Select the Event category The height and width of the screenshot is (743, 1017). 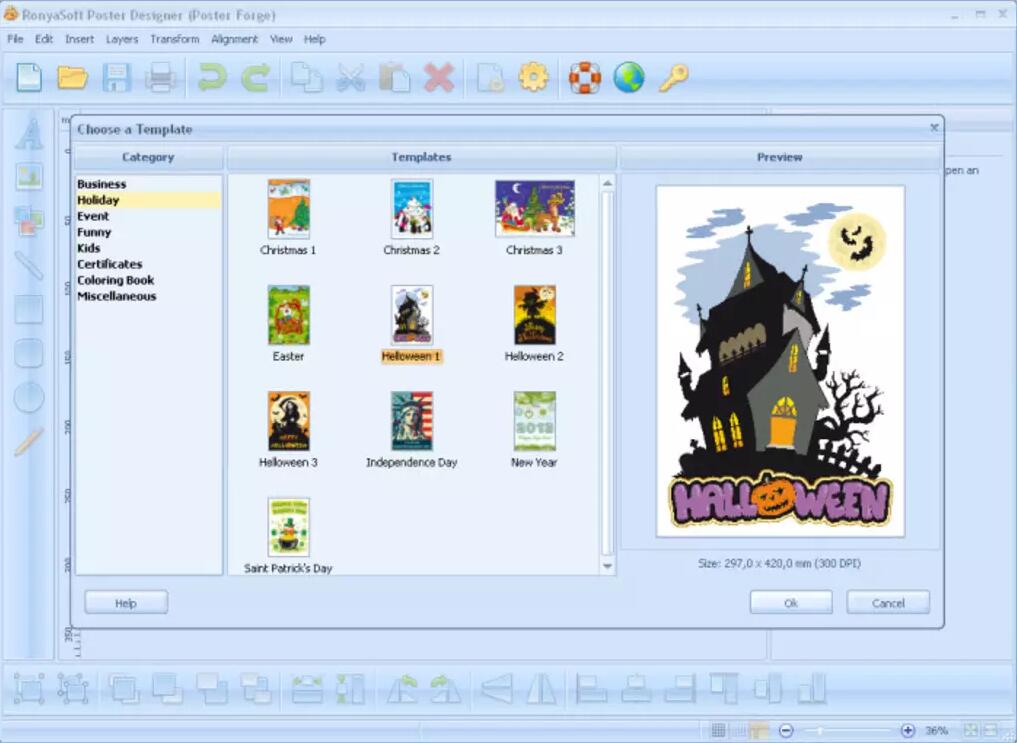click(x=149, y=216)
